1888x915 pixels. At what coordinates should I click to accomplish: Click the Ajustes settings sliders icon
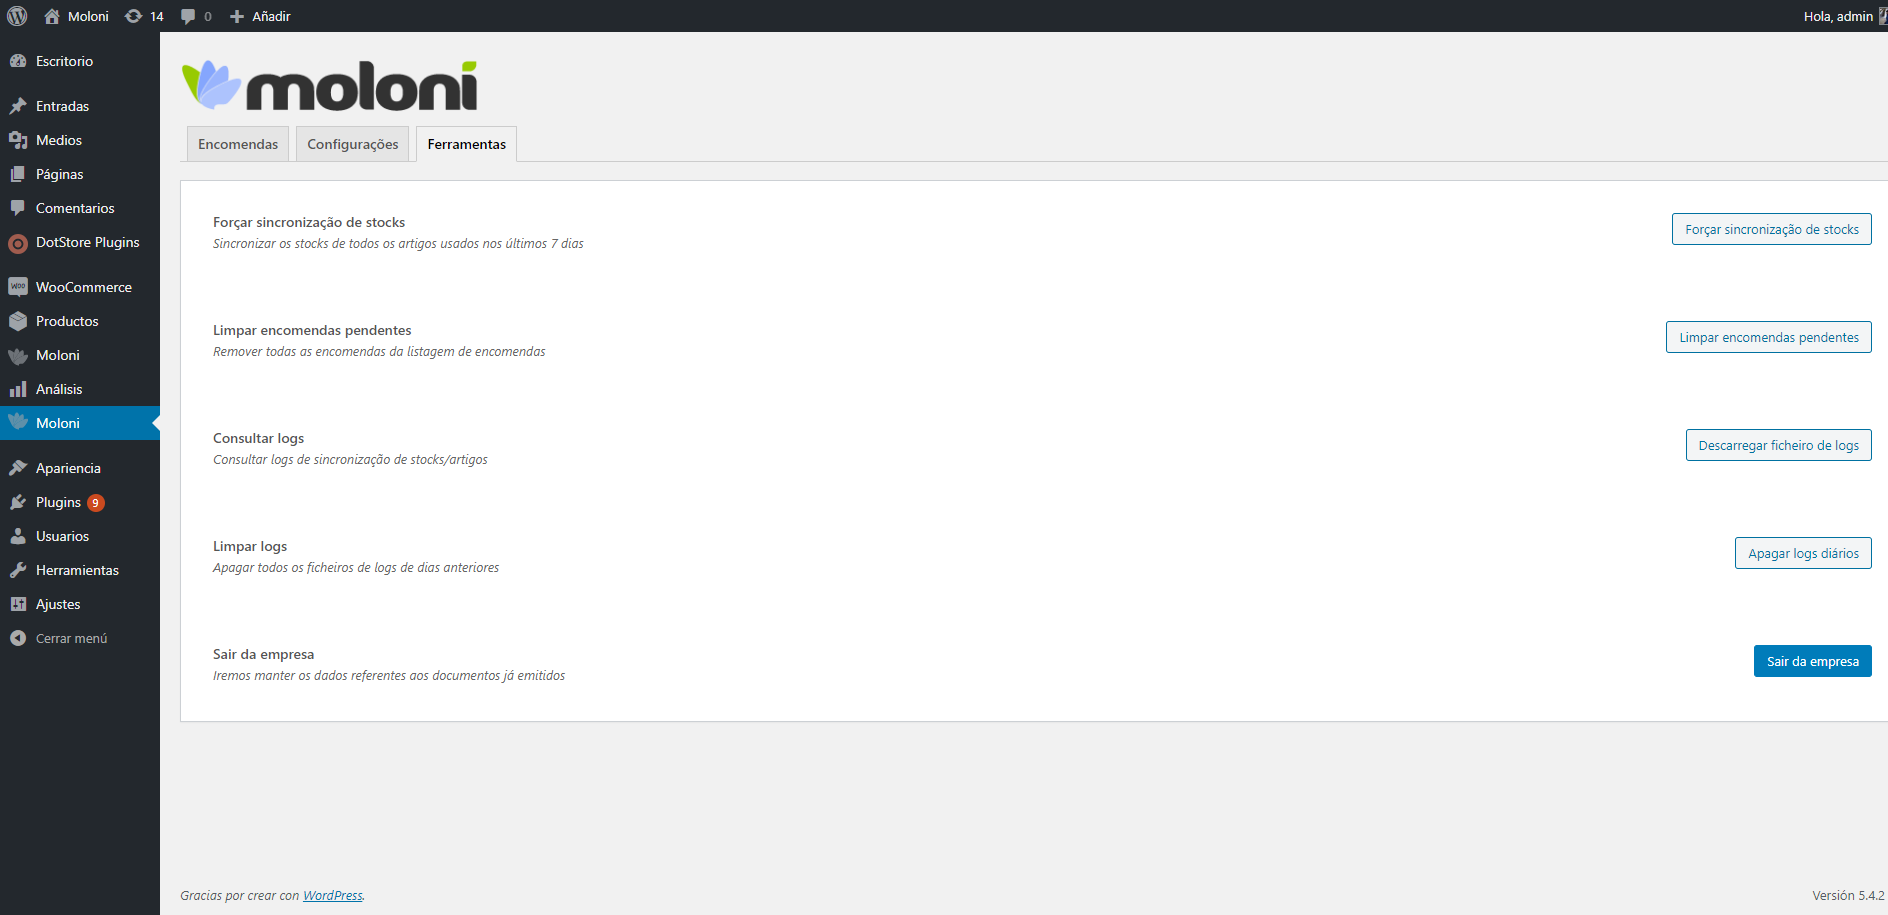[18, 604]
